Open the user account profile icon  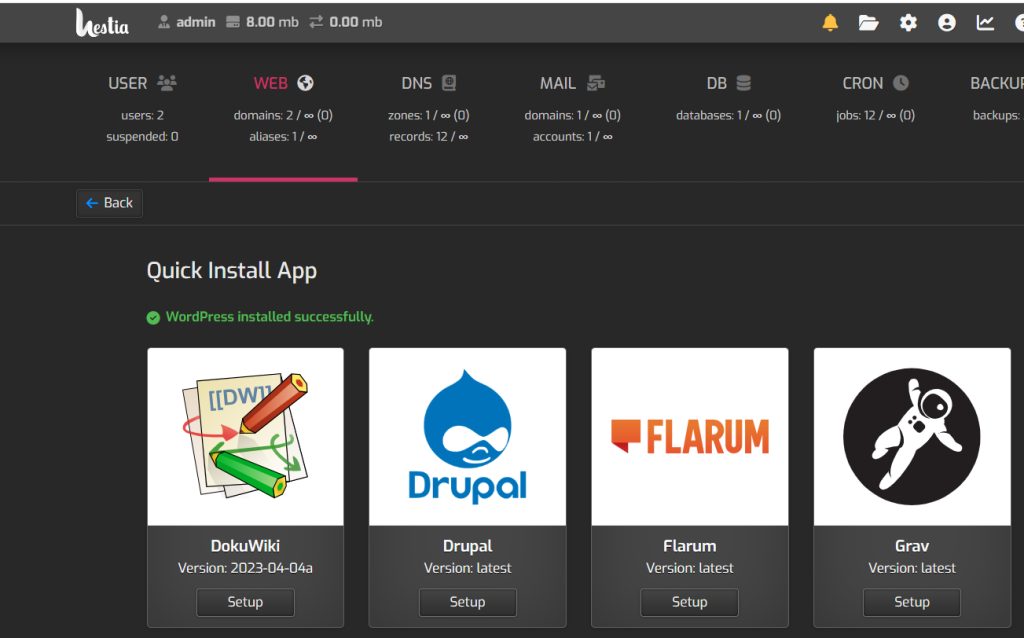pyautogui.click(x=946, y=23)
